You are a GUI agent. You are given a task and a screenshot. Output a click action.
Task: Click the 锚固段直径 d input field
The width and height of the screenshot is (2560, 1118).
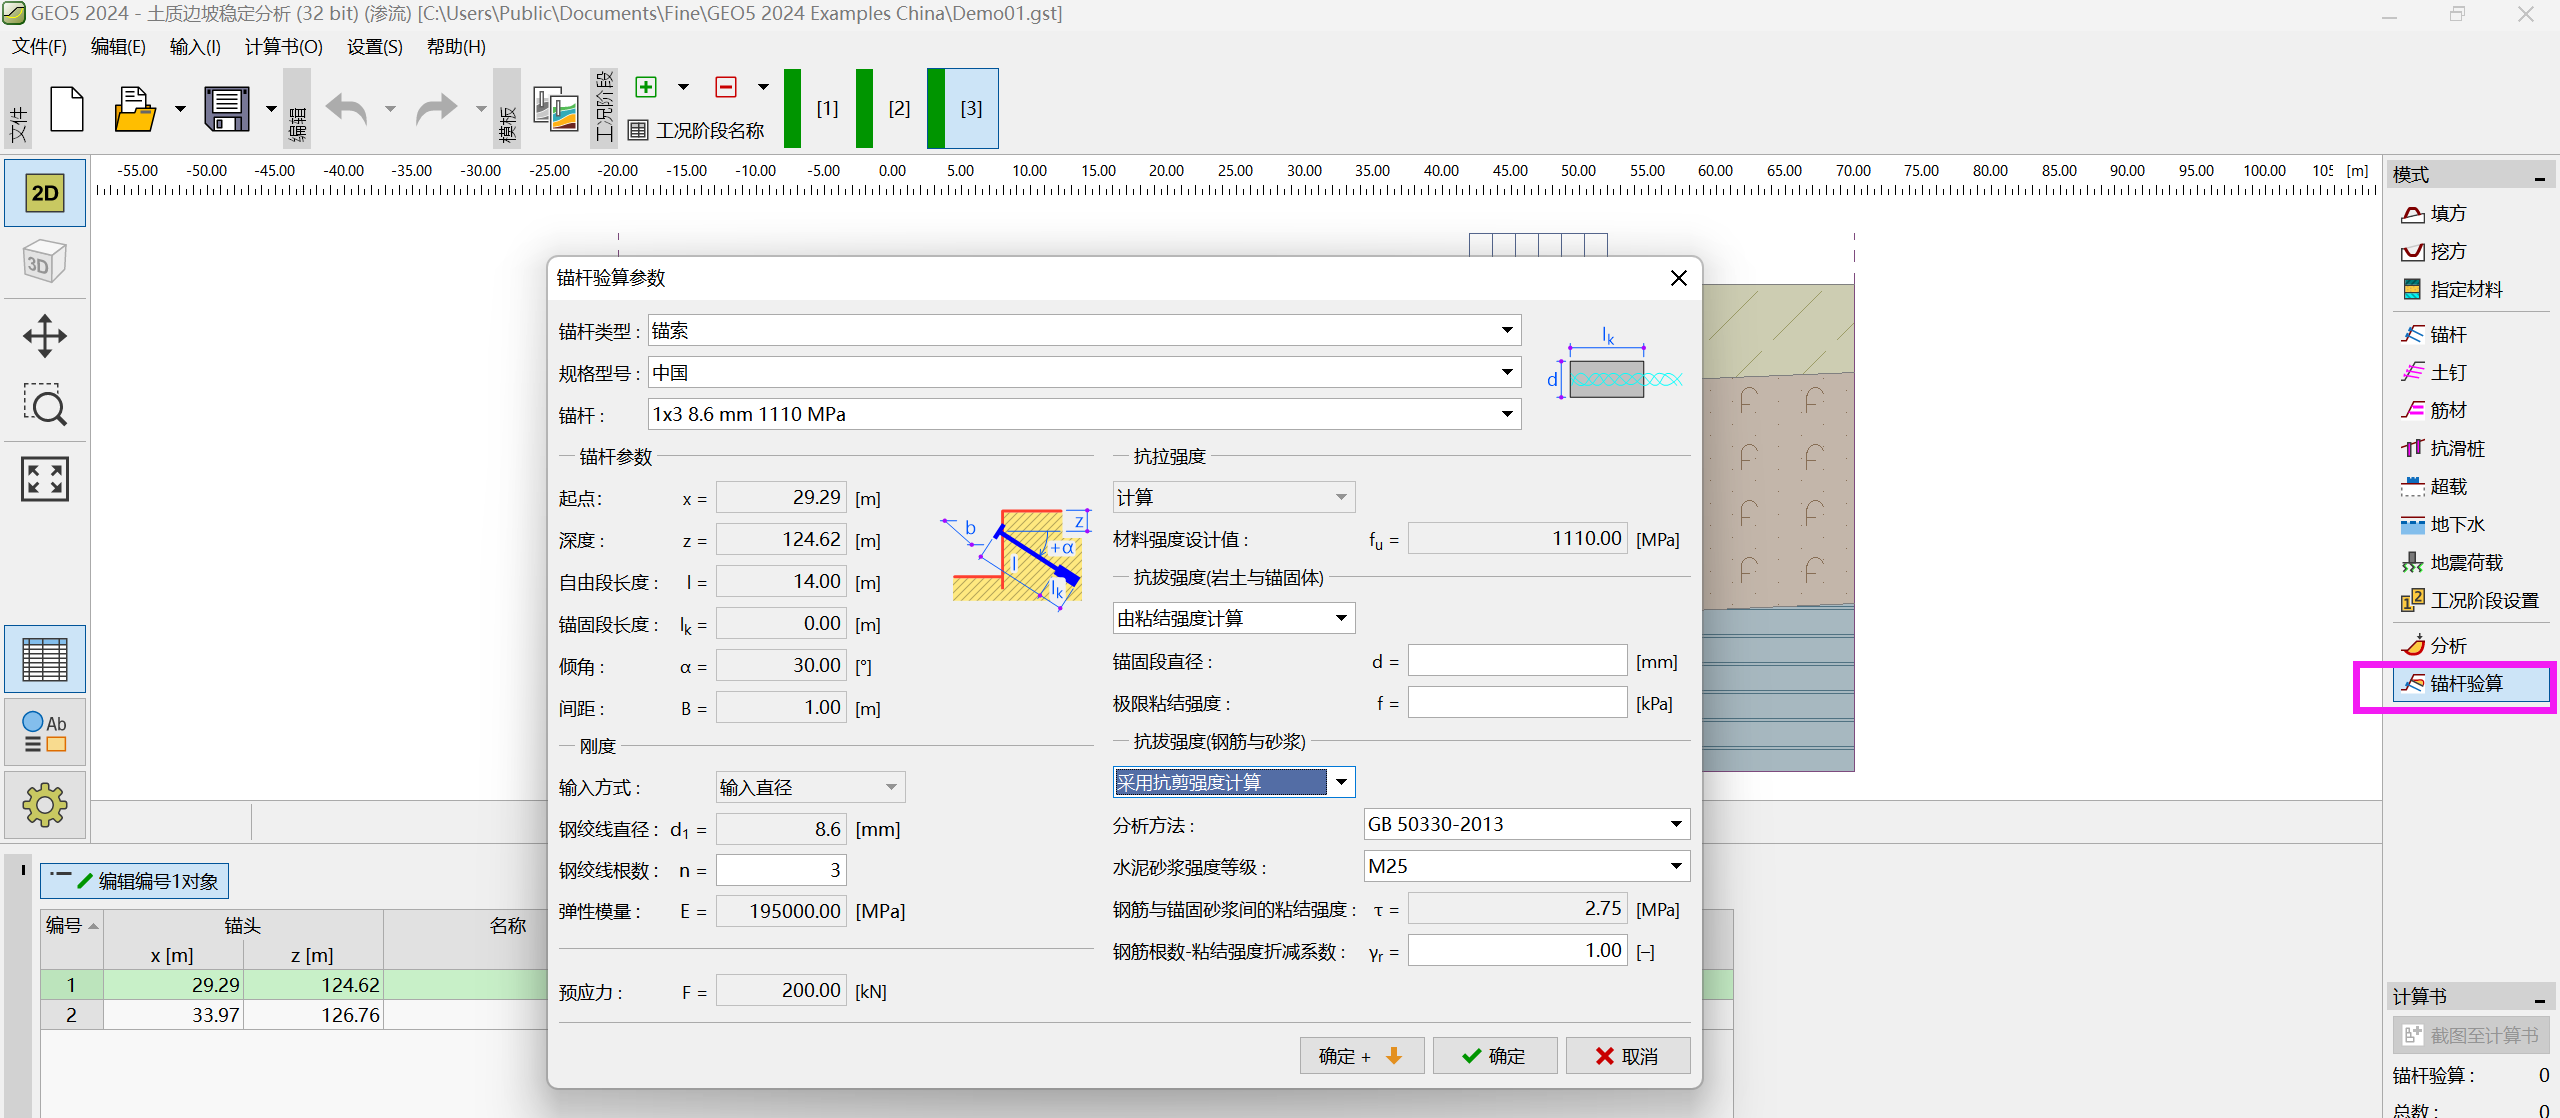tap(1518, 660)
